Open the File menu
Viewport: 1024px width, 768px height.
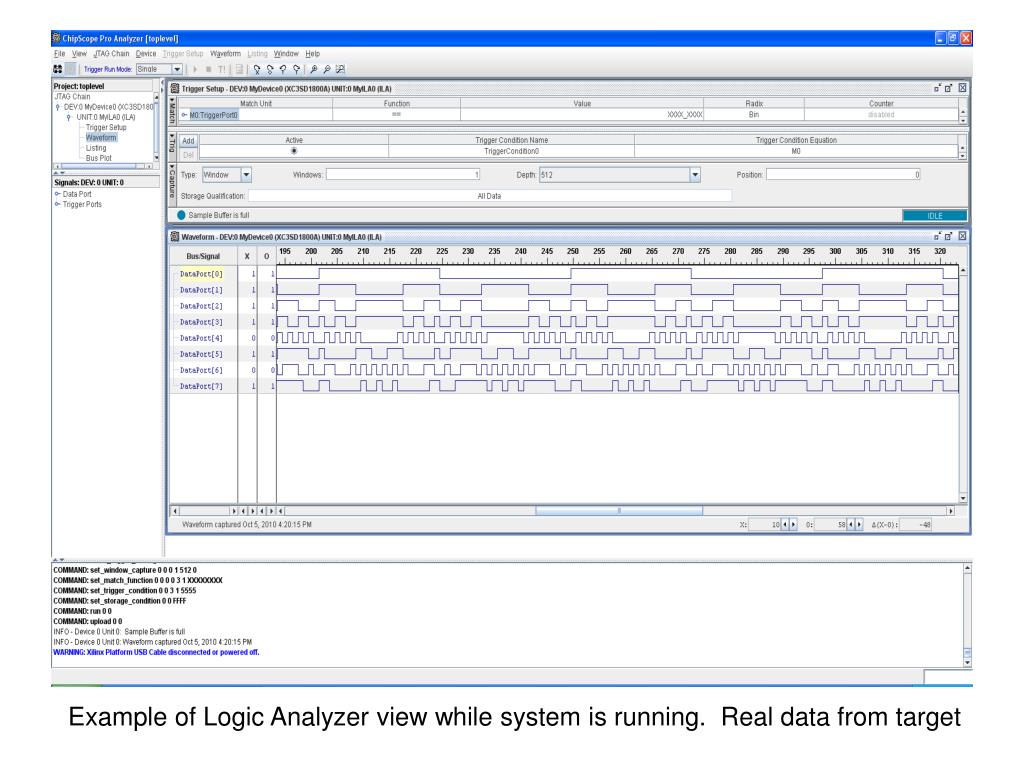(59, 54)
